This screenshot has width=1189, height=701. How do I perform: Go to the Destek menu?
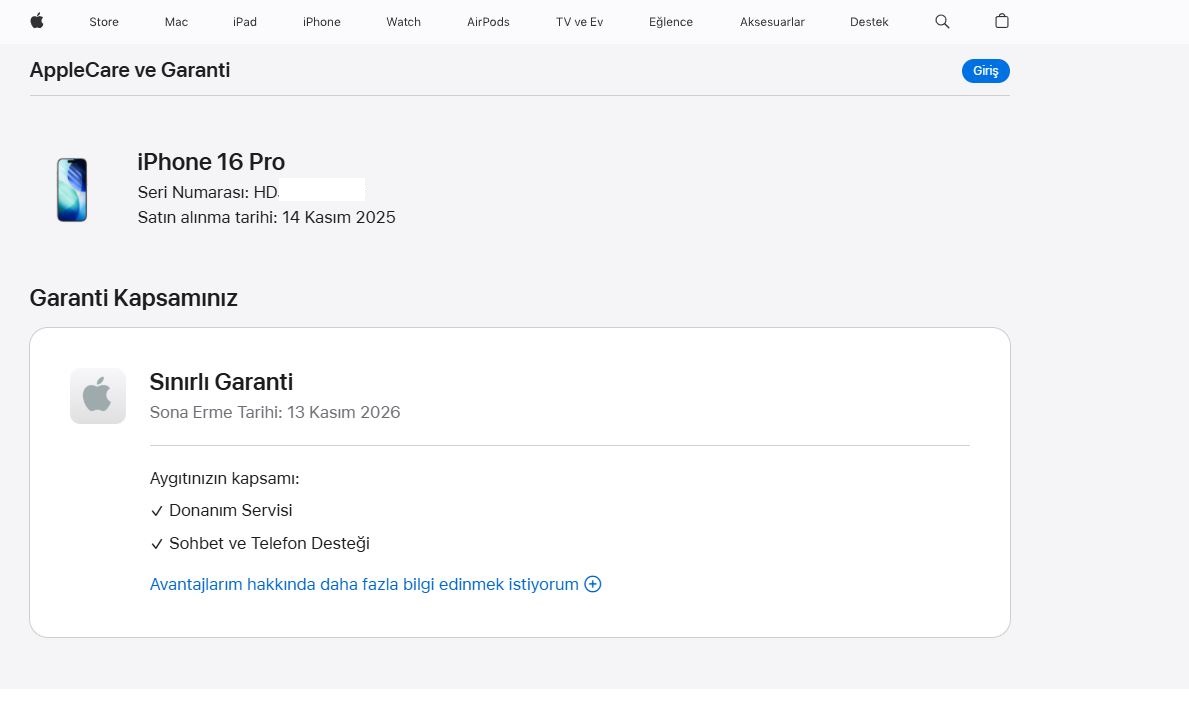pos(869,22)
